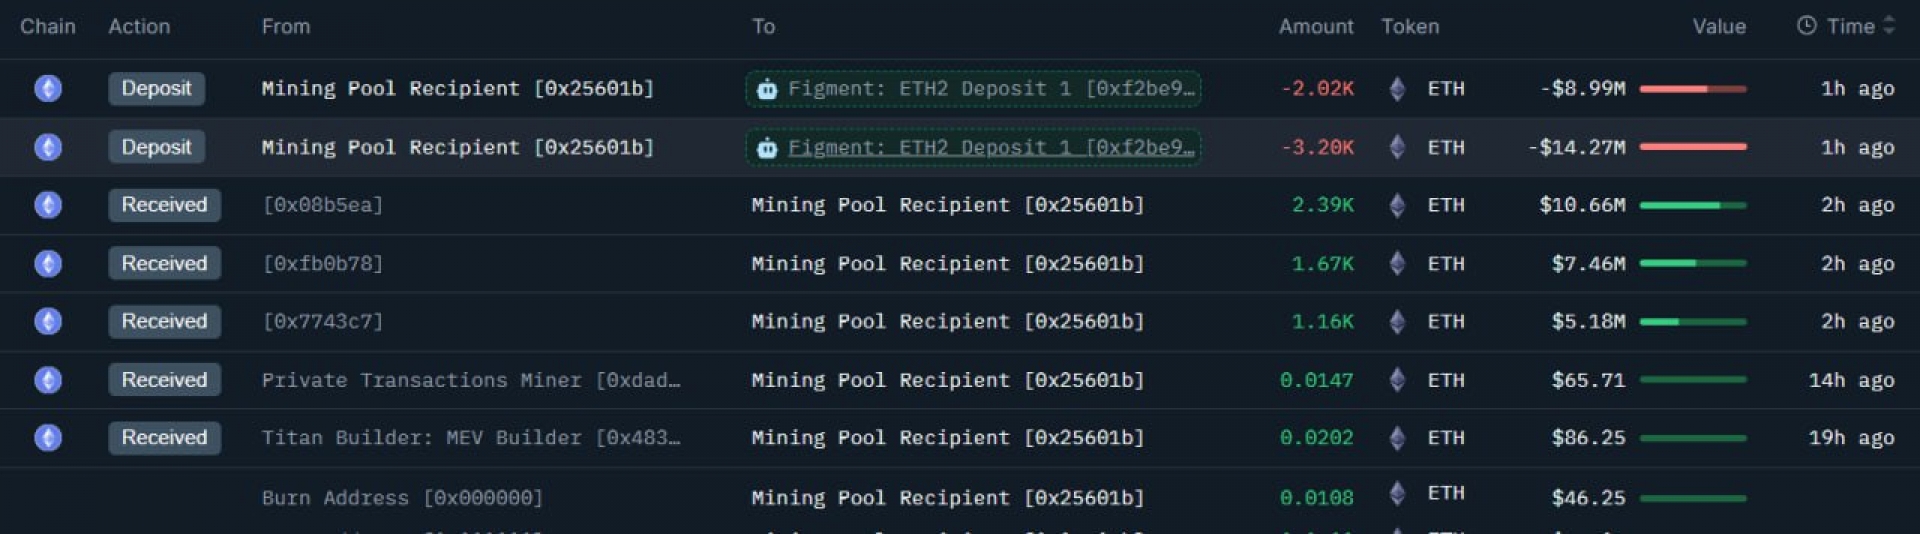Screen dimensions: 1920x534
Task: Click Figment robot icon in first deposit row
Action: (767, 89)
